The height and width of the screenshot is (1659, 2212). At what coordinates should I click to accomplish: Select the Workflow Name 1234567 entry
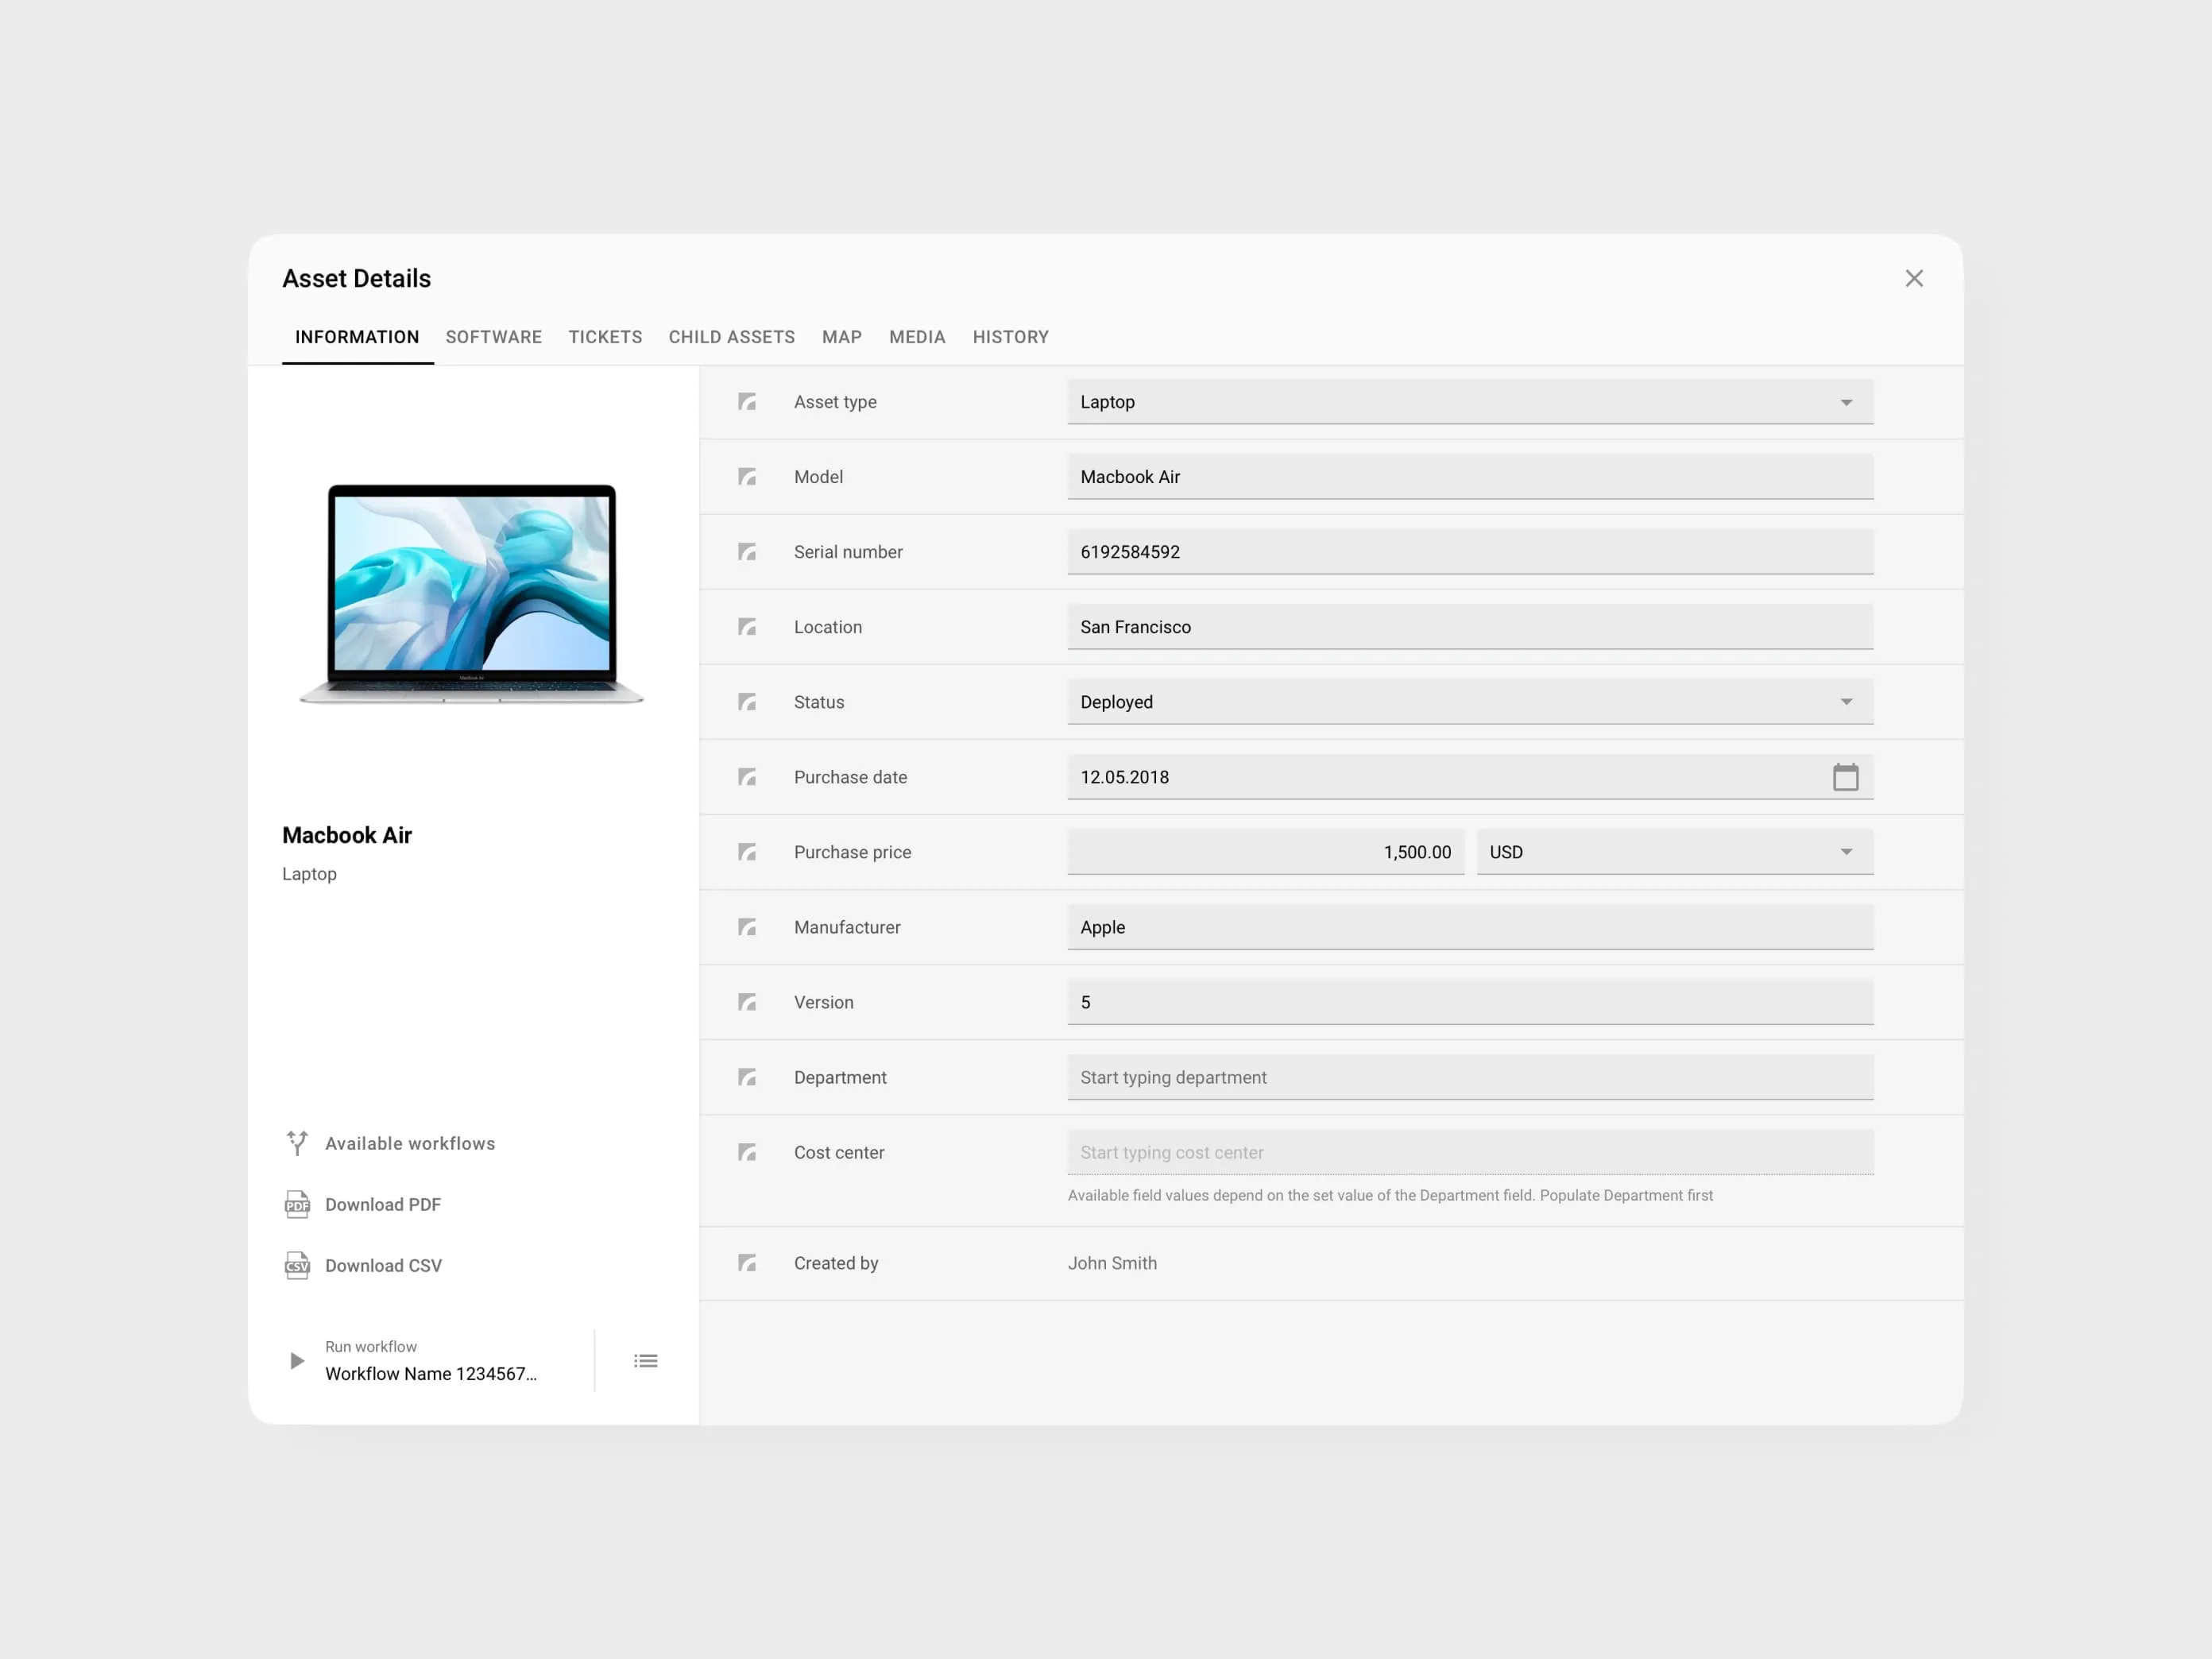pos(430,1373)
